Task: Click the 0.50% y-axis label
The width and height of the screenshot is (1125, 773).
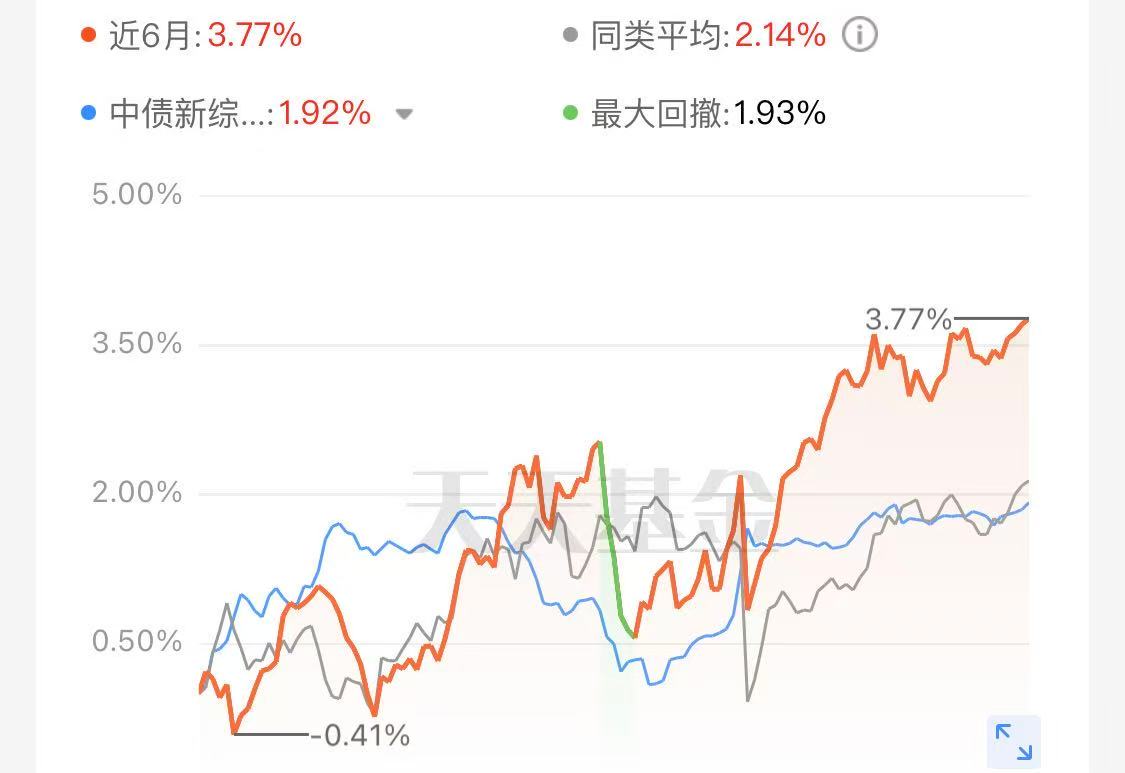Action: [x=137, y=641]
